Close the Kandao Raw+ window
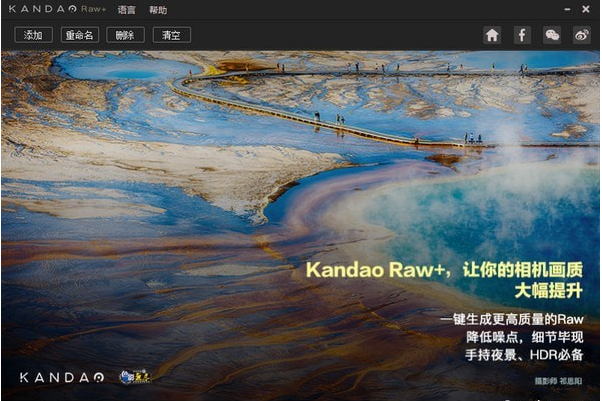The height and width of the screenshot is (401, 602). 586,9
